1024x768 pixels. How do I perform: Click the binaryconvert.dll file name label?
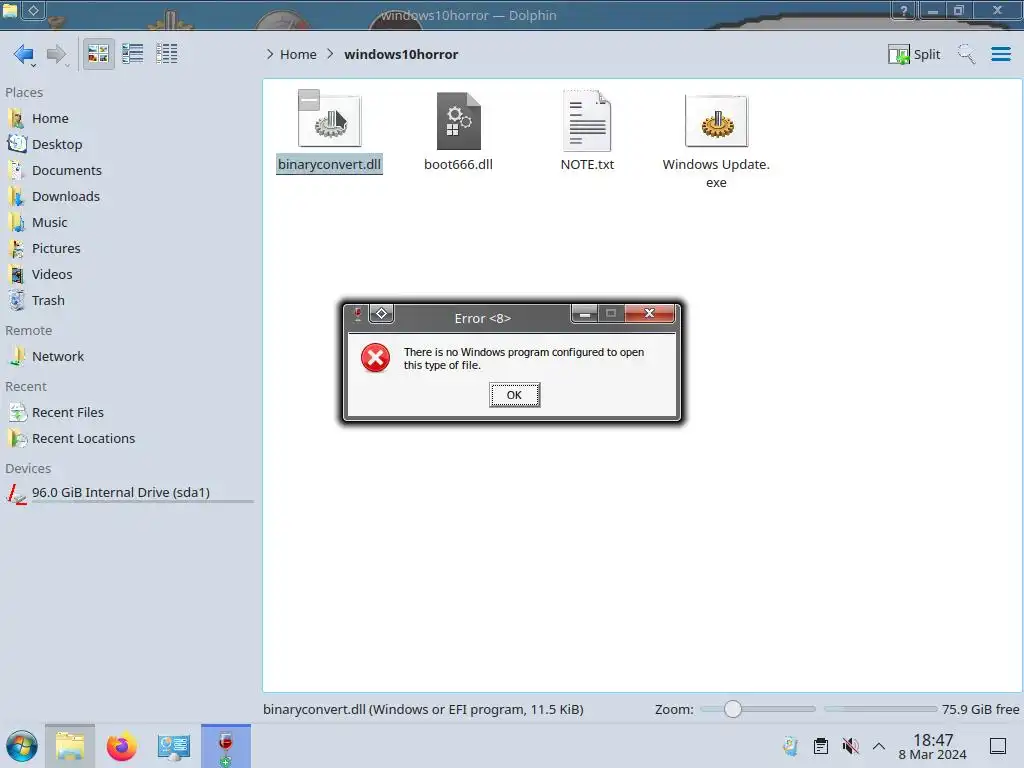[x=329, y=165]
